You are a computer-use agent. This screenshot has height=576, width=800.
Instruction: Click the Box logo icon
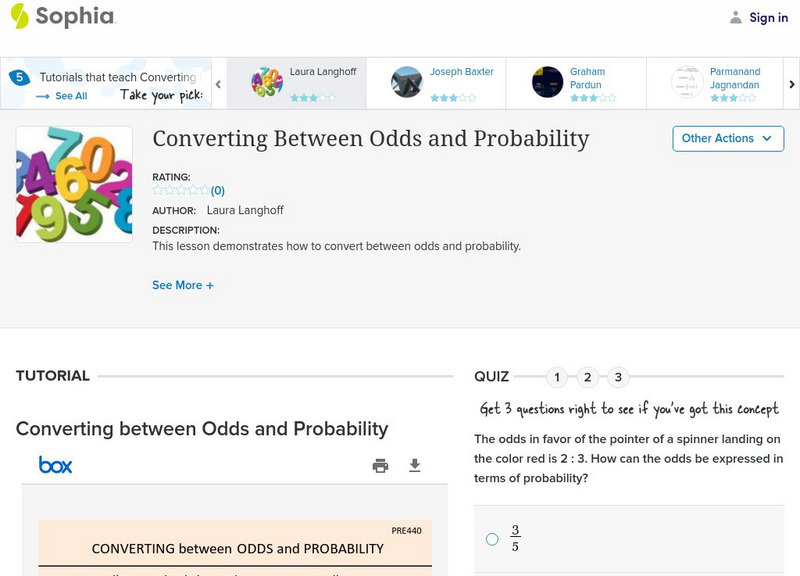[x=55, y=465]
